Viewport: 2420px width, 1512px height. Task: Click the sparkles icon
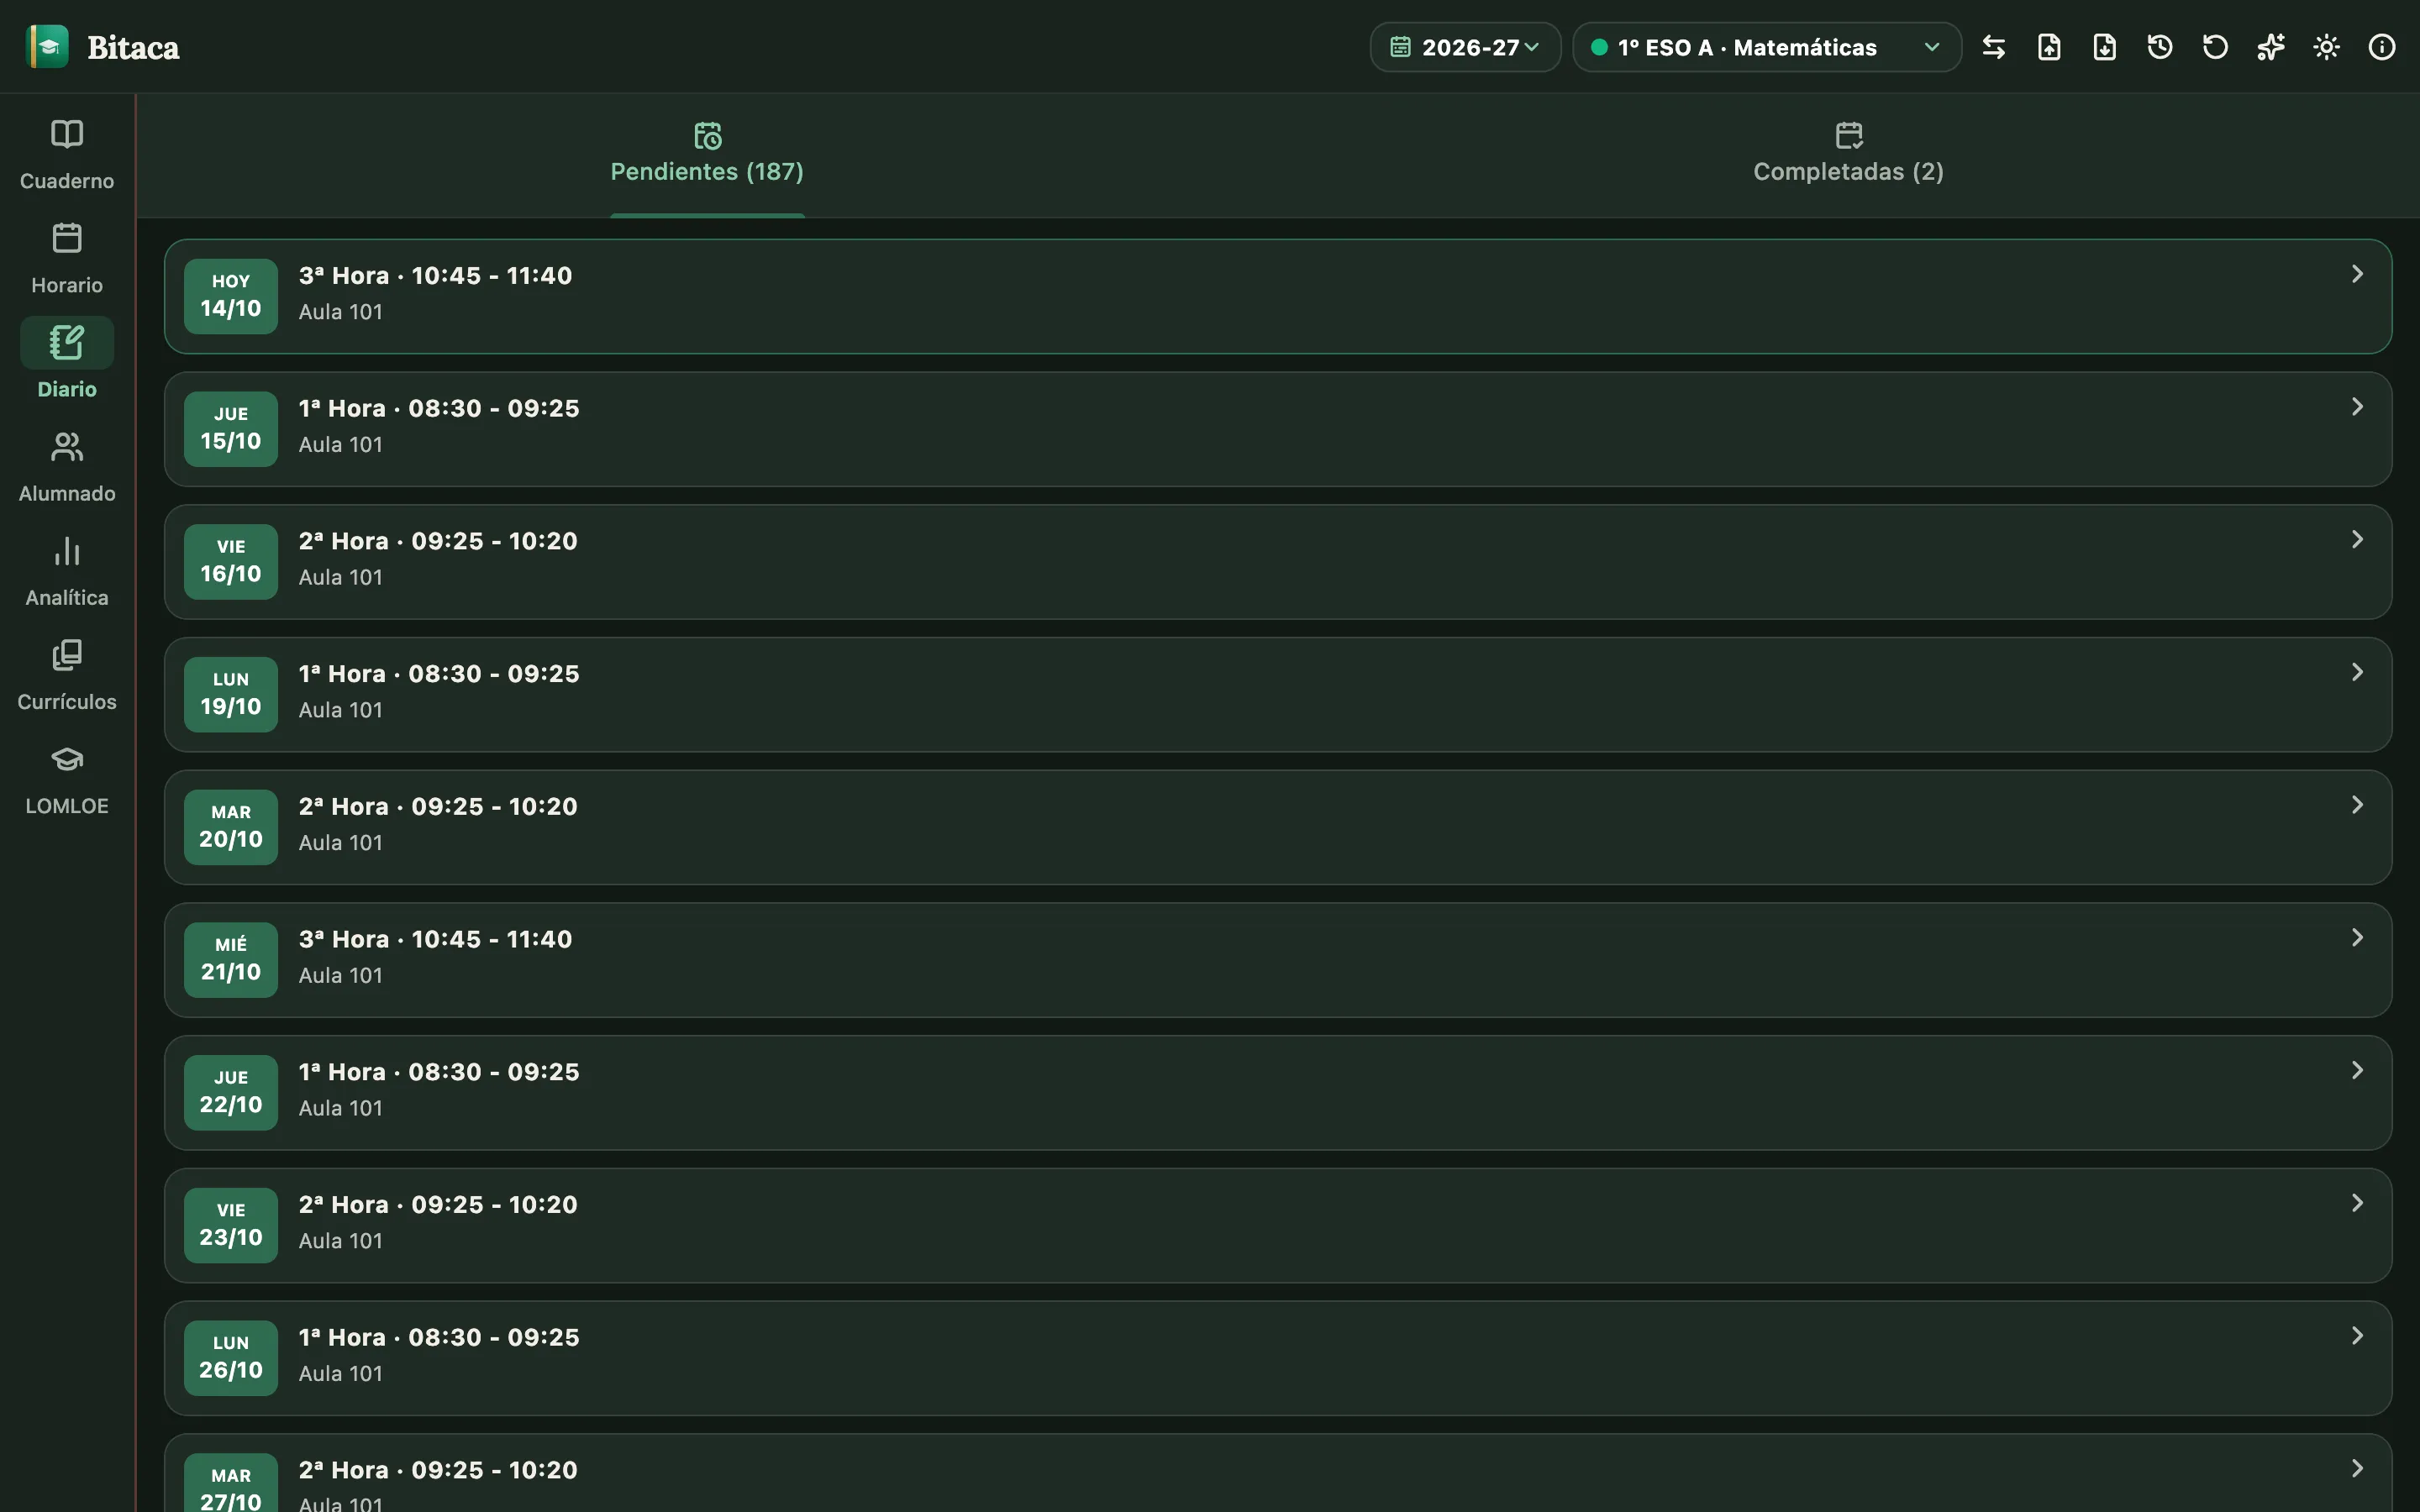coord(2271,47)
